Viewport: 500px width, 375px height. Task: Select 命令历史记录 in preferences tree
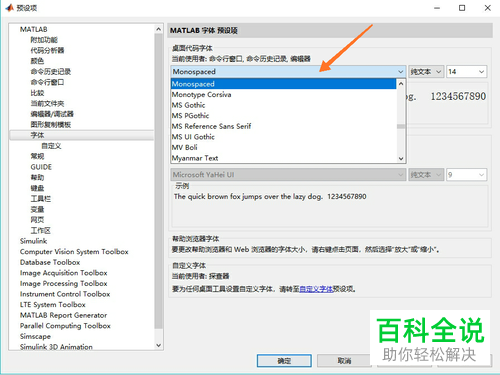pos(51,72)
